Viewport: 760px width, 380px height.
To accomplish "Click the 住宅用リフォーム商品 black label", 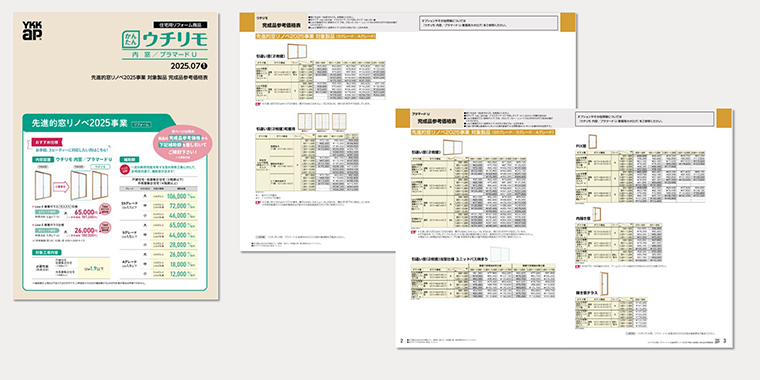I will [x=180, y=24].
